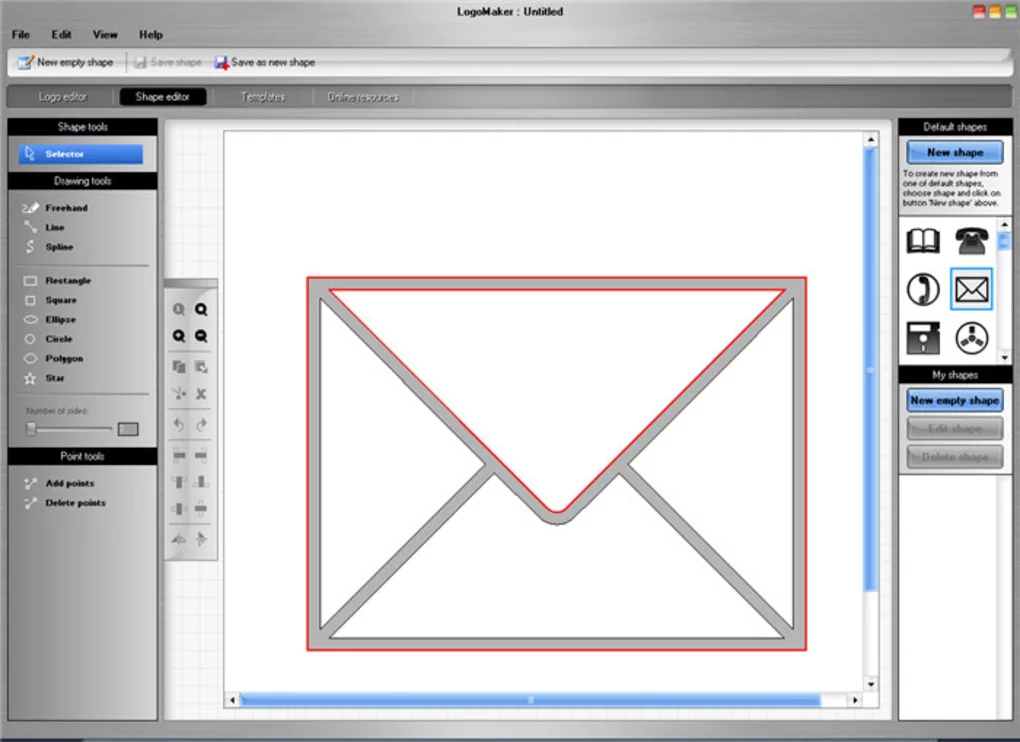The image size is (1020, 742).
Task: Choose the Freehand drawing tool
Action: [55, 208]
